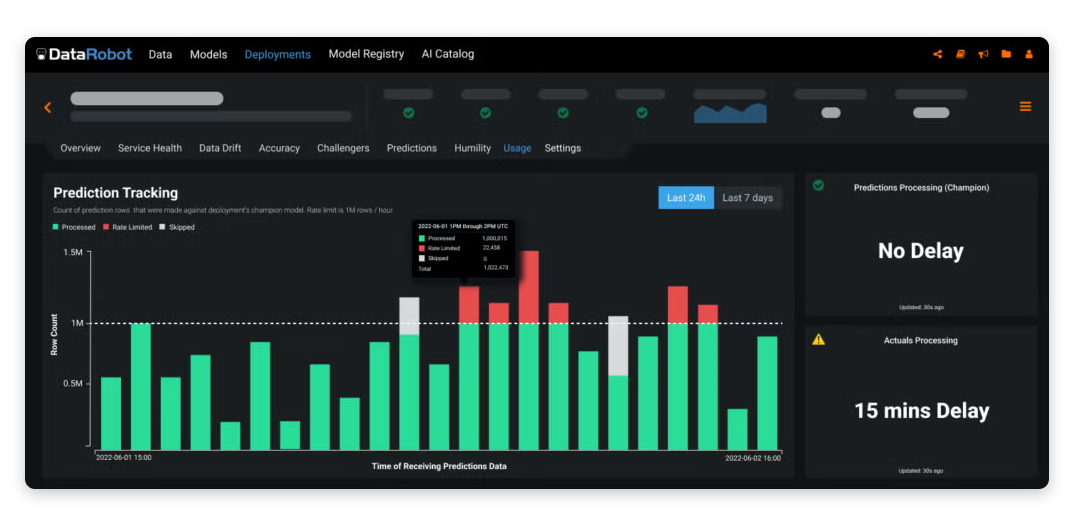1073x527 pixels.
Task: Click the Prediction Tracking heading
Action: 116,193
